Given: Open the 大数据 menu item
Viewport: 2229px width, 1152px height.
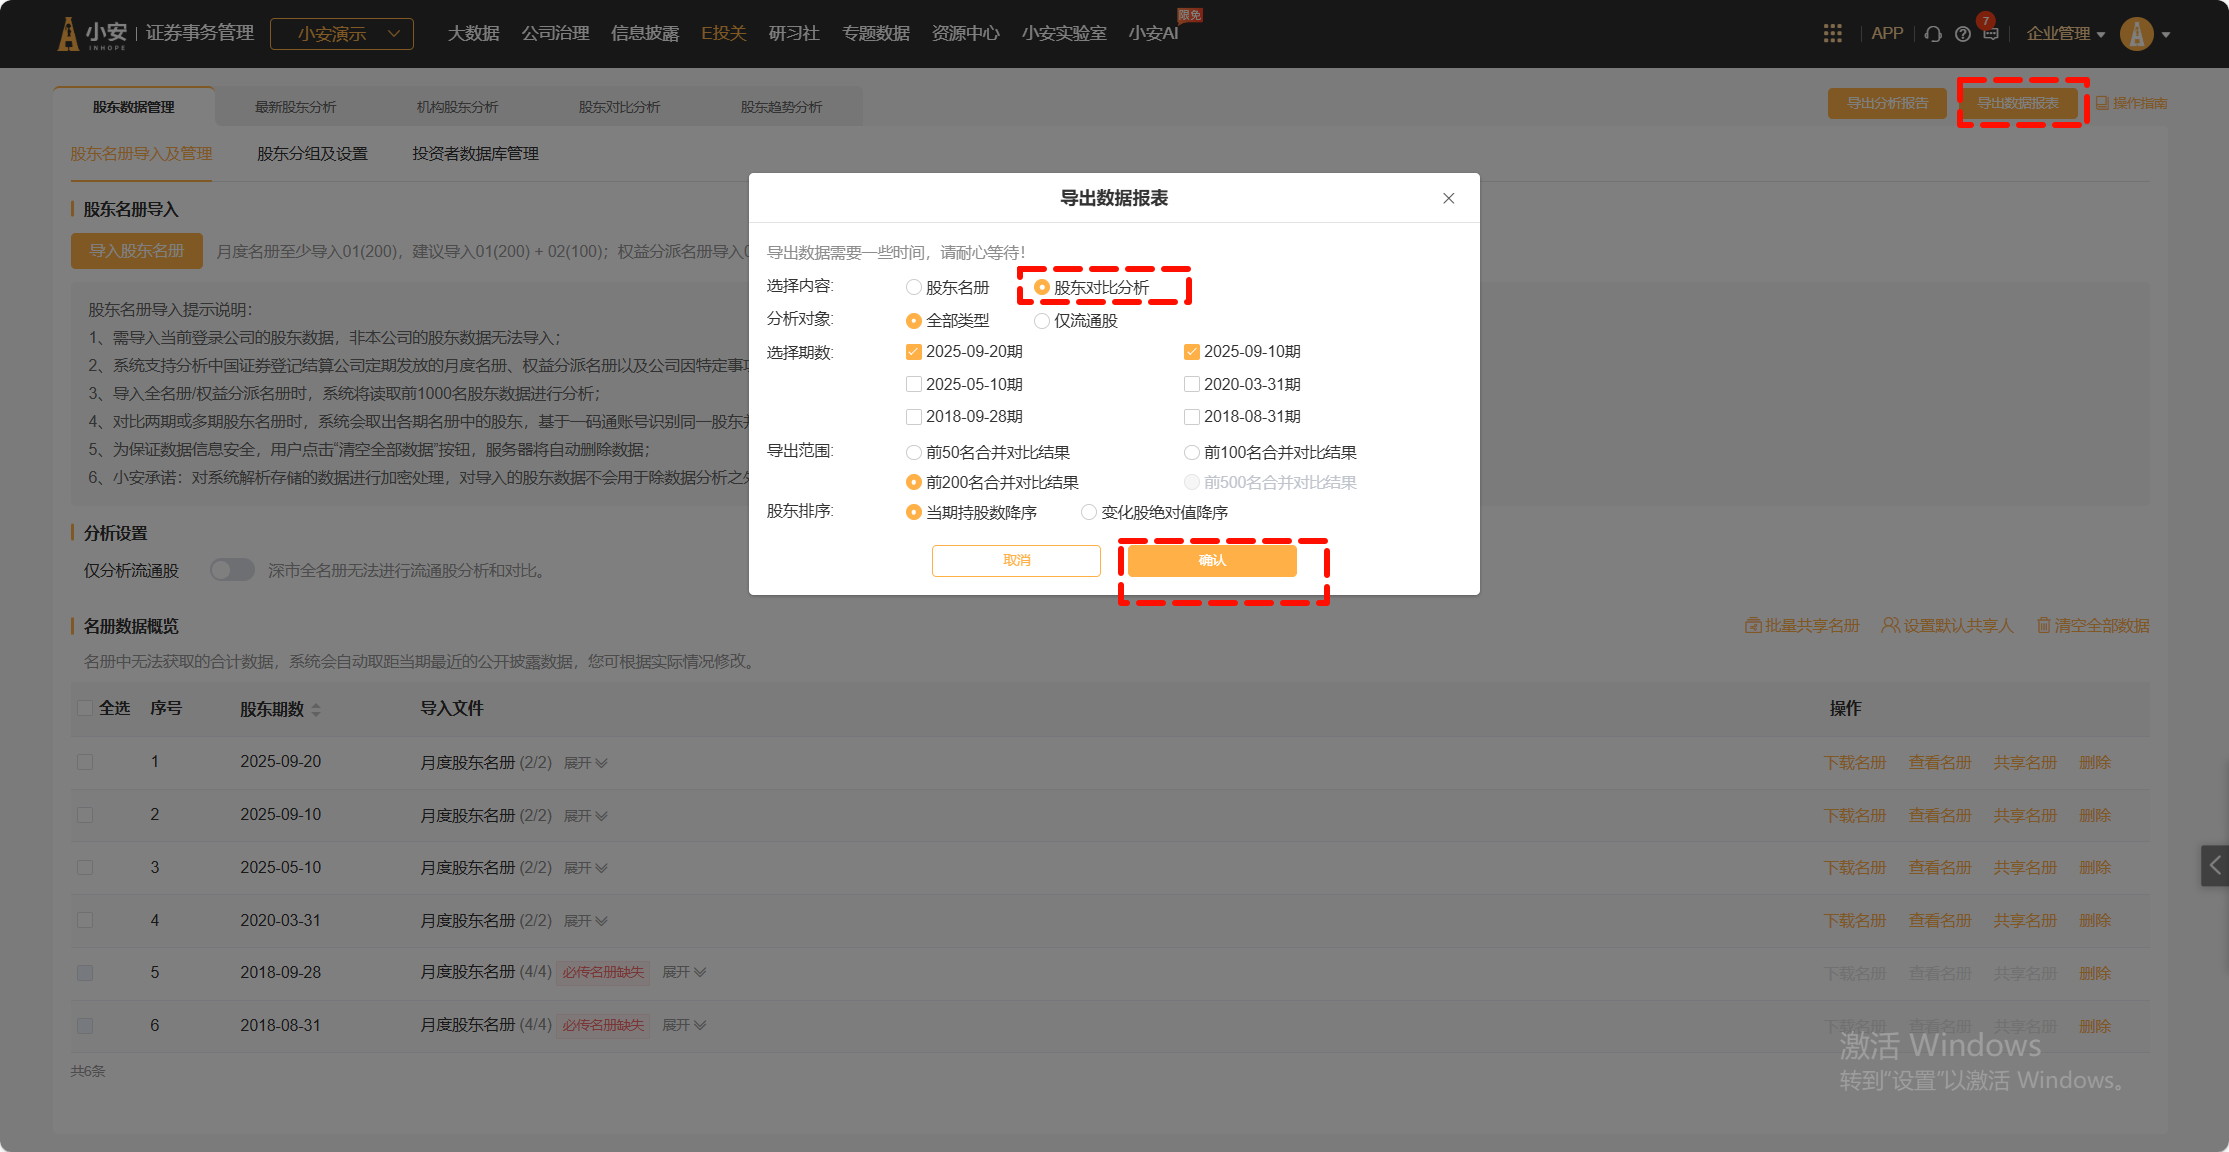Looking at the screenshot, I should pyautogui.click(x=473, y=34).
